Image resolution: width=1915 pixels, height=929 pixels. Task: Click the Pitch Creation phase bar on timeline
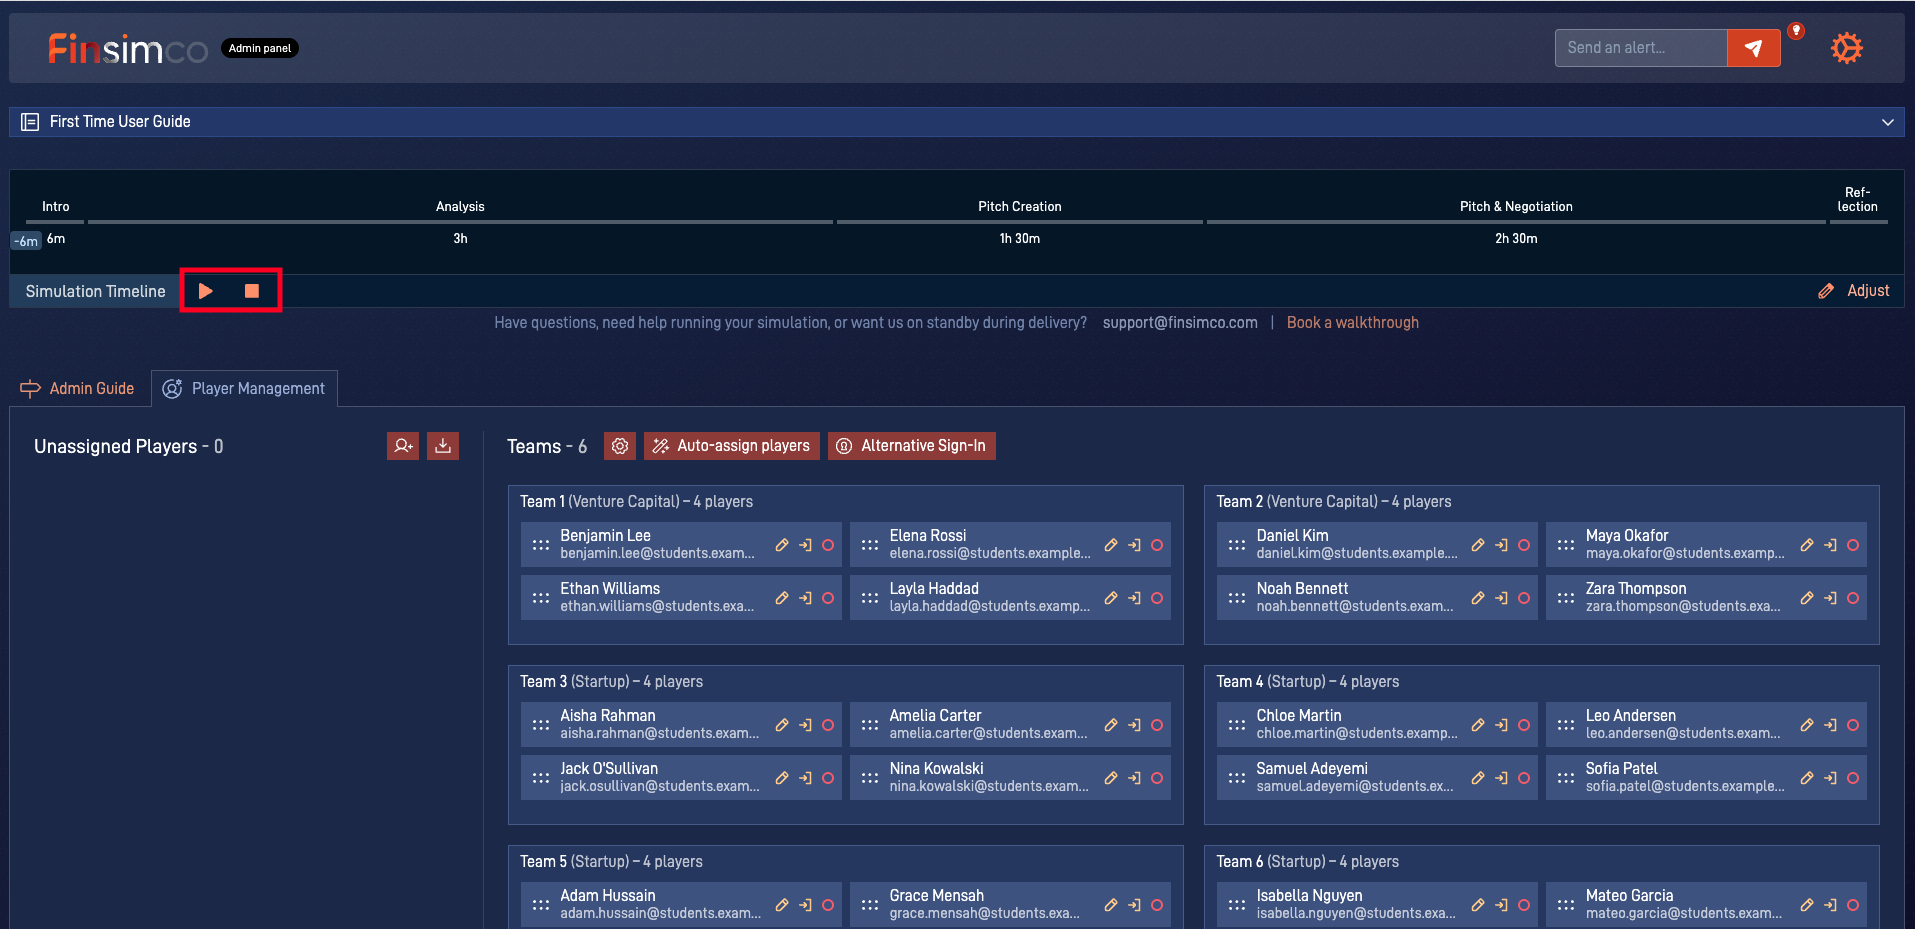(1020, 221)
